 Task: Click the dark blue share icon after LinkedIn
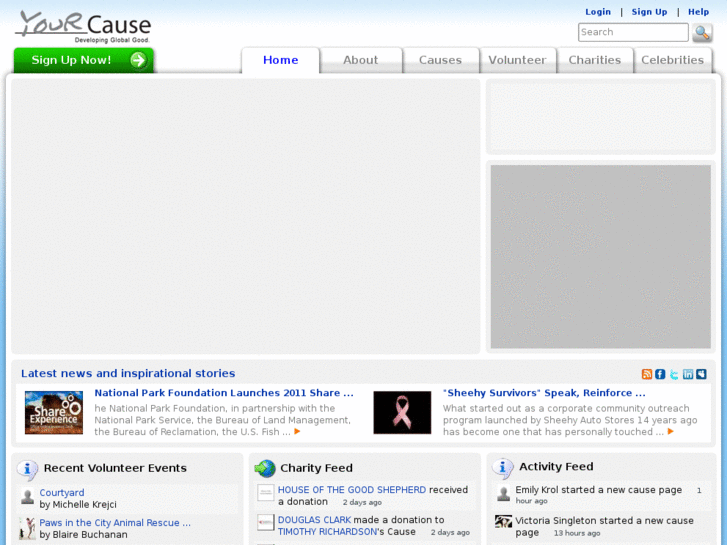(x=701, y=374)
